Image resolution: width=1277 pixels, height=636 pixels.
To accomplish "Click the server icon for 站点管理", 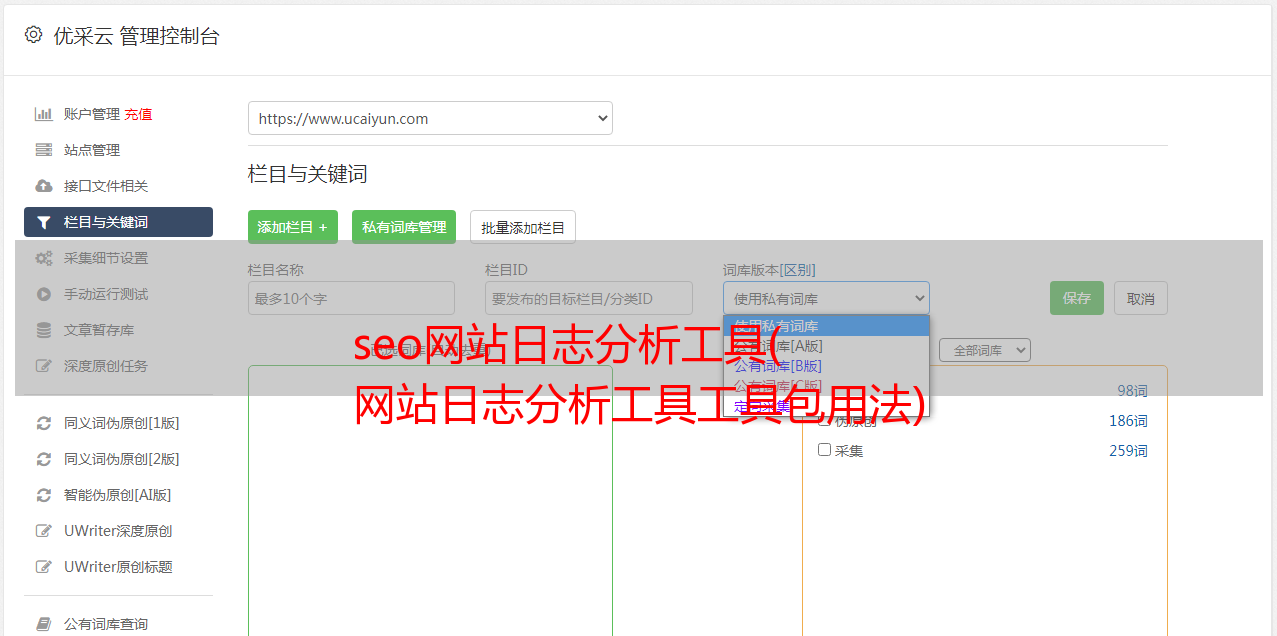I will point(44,150).
